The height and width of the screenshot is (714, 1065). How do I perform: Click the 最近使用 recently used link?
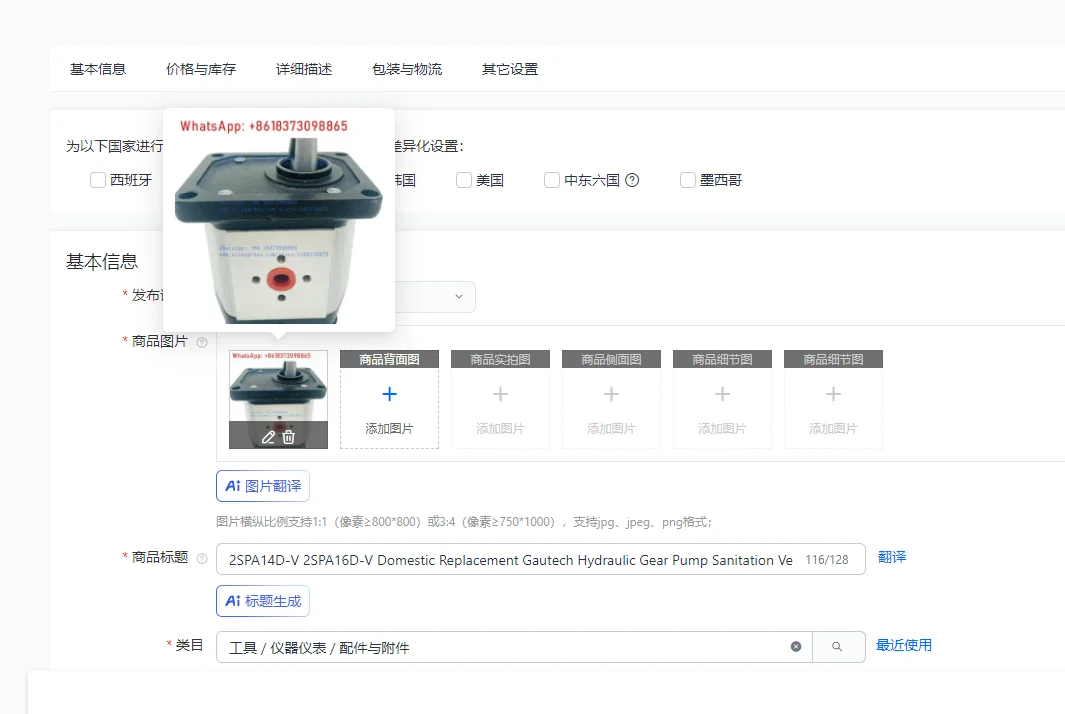[x=903, y=645]
